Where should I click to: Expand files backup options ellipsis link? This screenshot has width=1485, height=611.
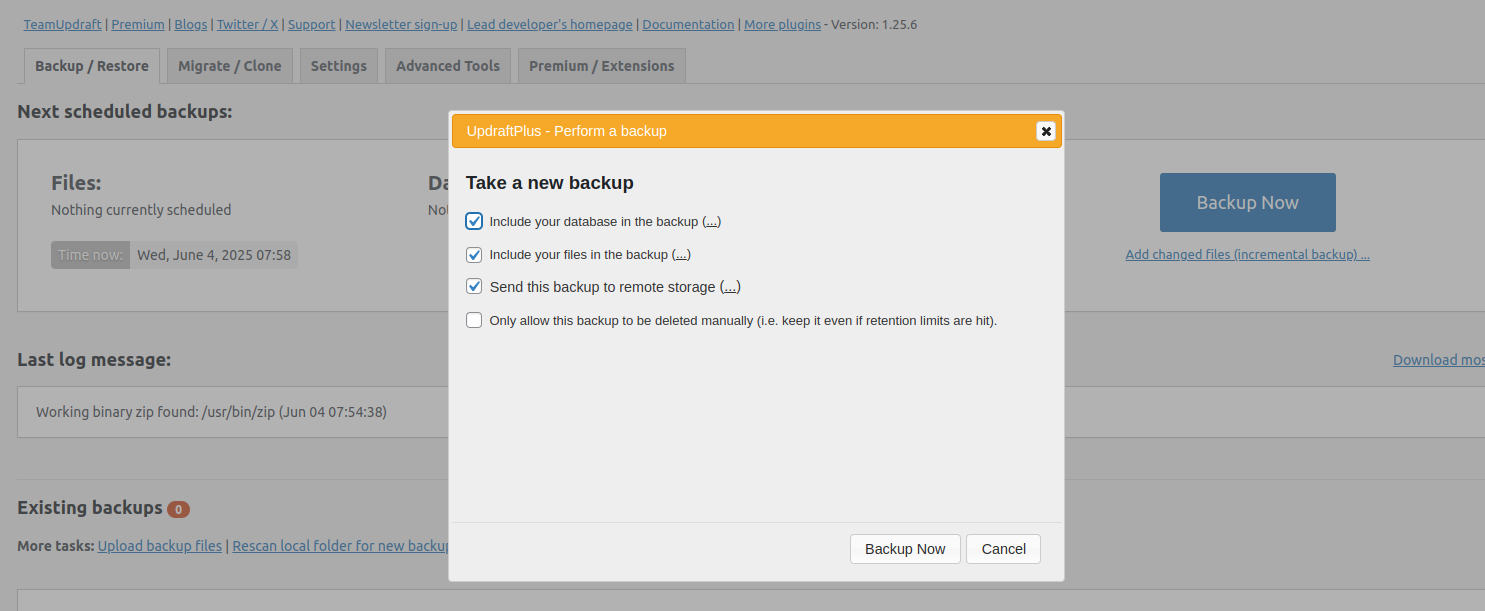(681, 254)
